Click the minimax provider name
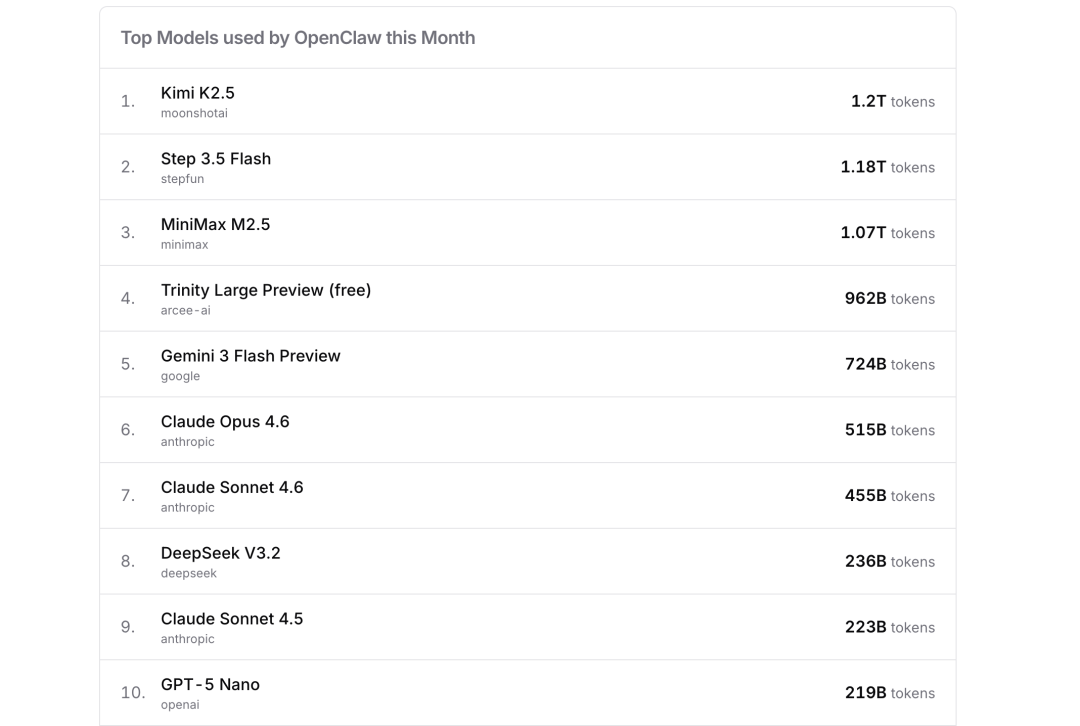This screenshot has width=1080, height=726. tap(185, 245)
